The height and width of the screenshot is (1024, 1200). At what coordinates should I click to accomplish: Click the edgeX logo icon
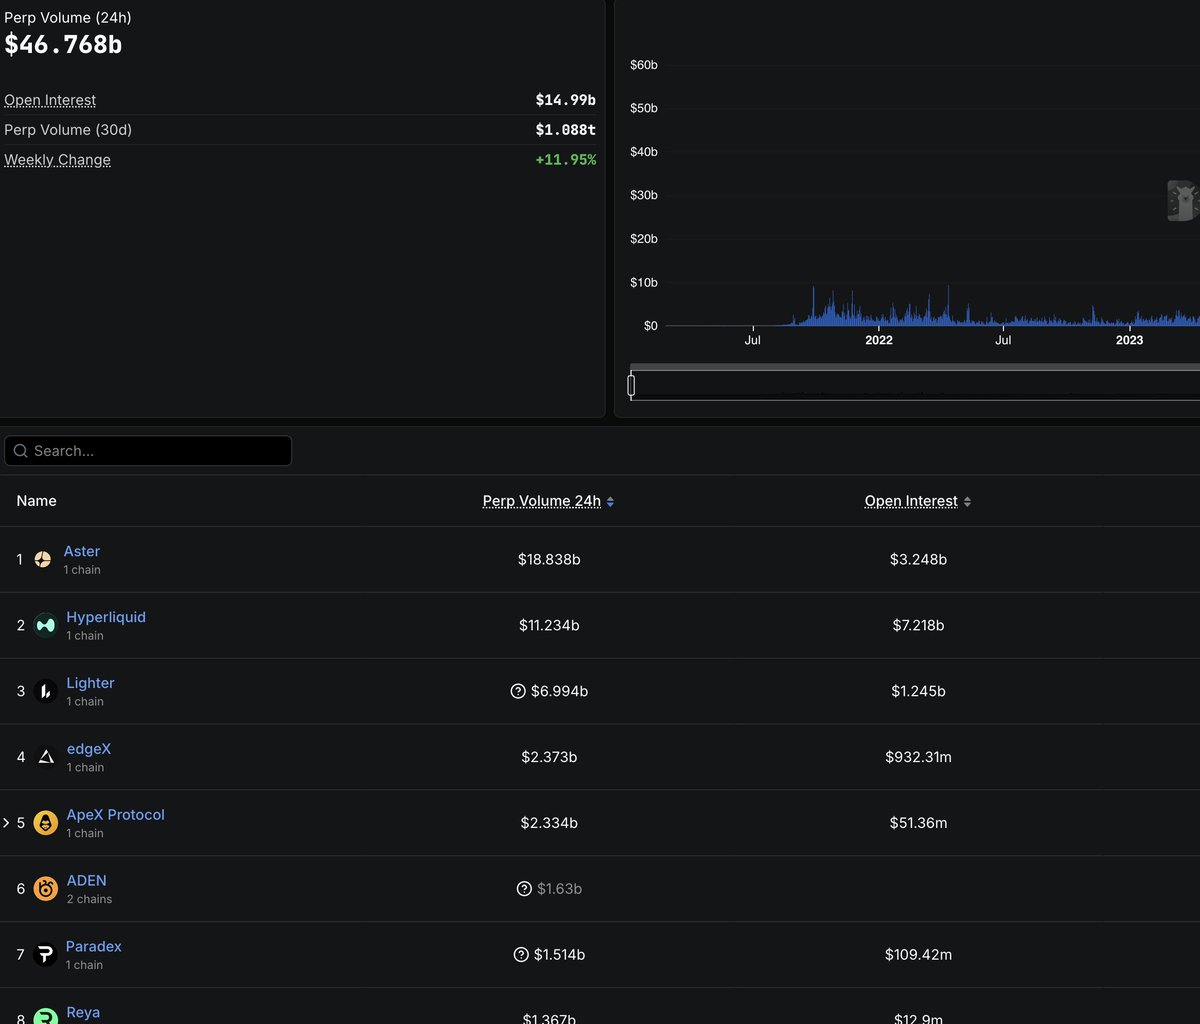pyautogui.click(x=45, y=757)
